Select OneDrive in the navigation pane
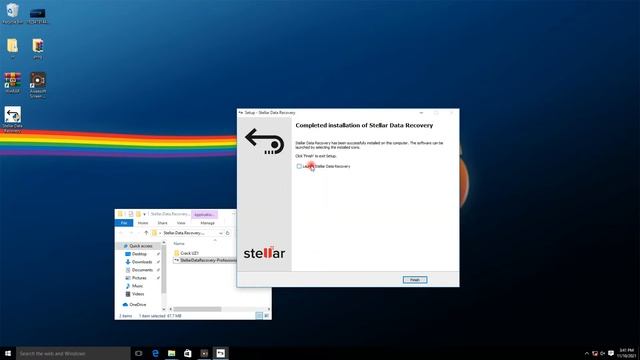Screen dimensions: 640x360 (x=137, y=304)
